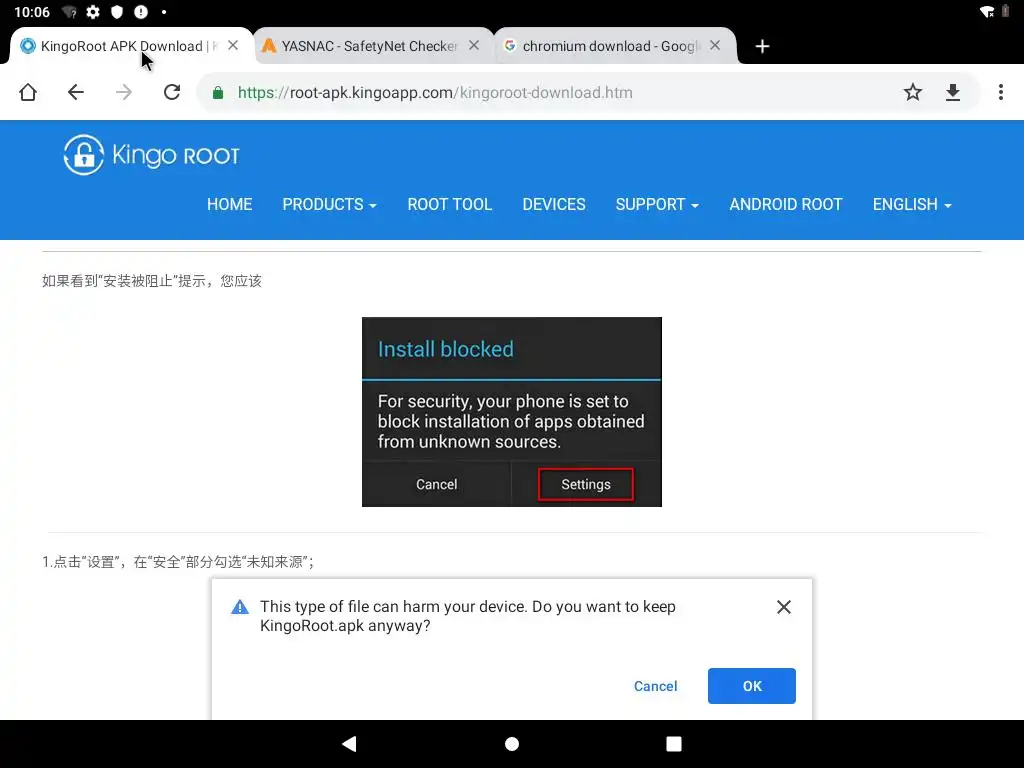
Task: Click the Kingo ROOT logo
Action: tap(152, 155)
